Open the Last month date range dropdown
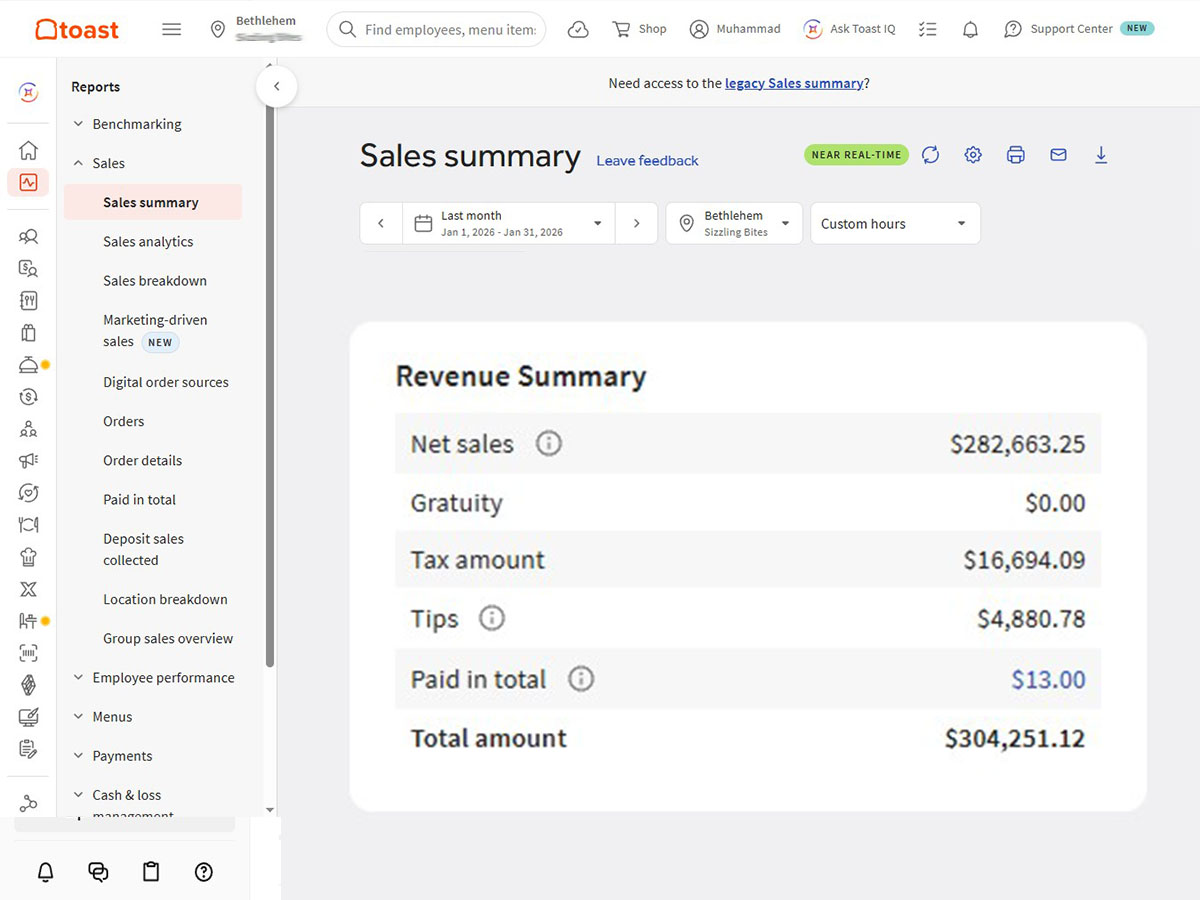The width and height of the screenshot is (1200, 900). click(509, 223)
